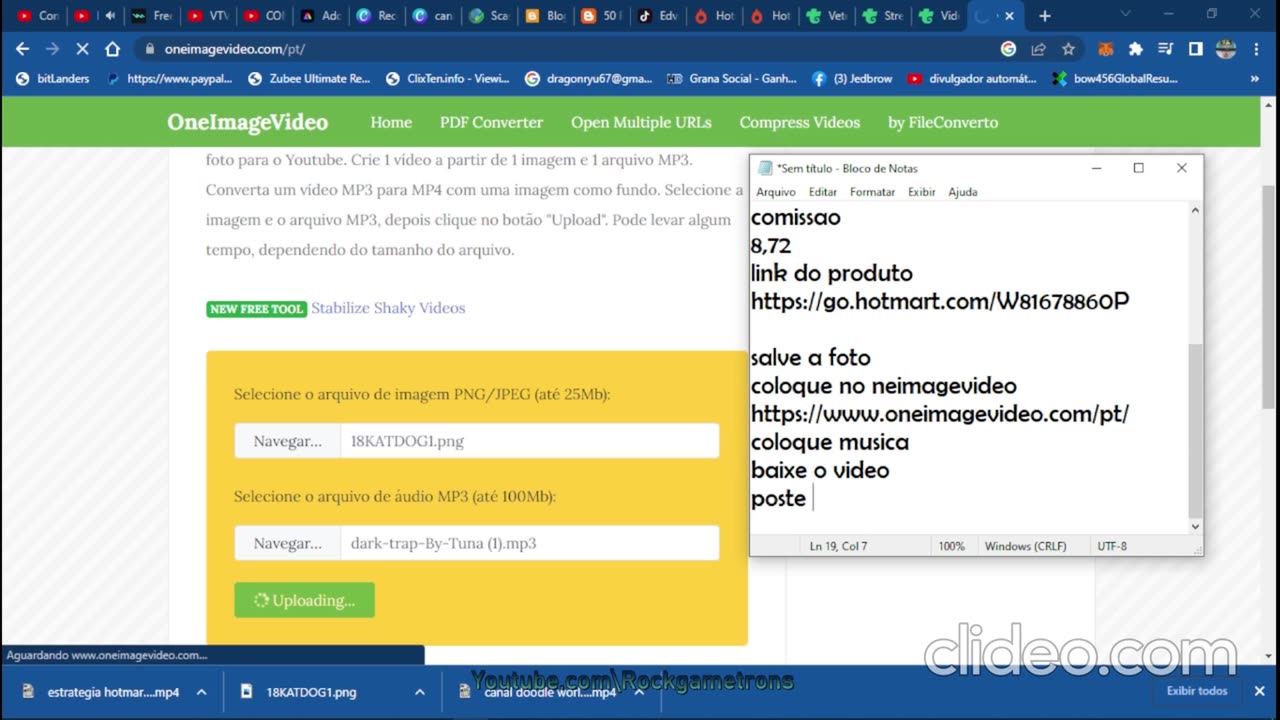Viewport: 1280px width, 720px height.
Task: Open the by FileConverto link
Action: 943,122
